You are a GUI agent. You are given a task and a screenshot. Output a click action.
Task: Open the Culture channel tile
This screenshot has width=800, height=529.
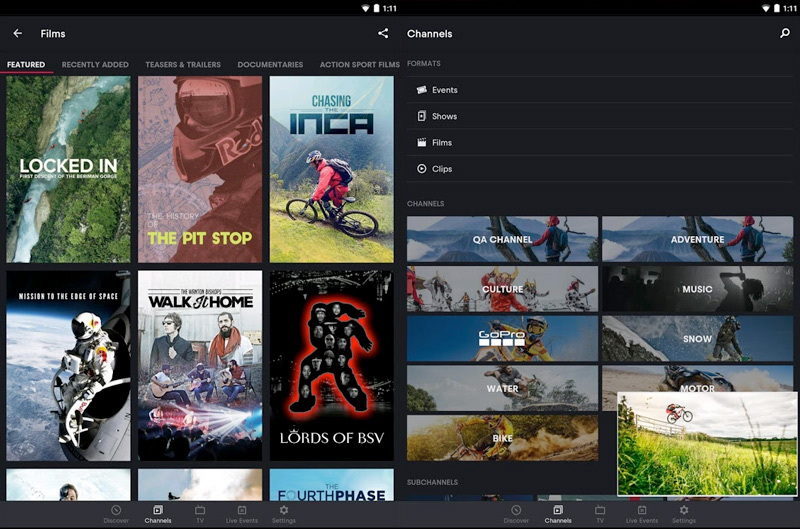click(x=503, y=289)
